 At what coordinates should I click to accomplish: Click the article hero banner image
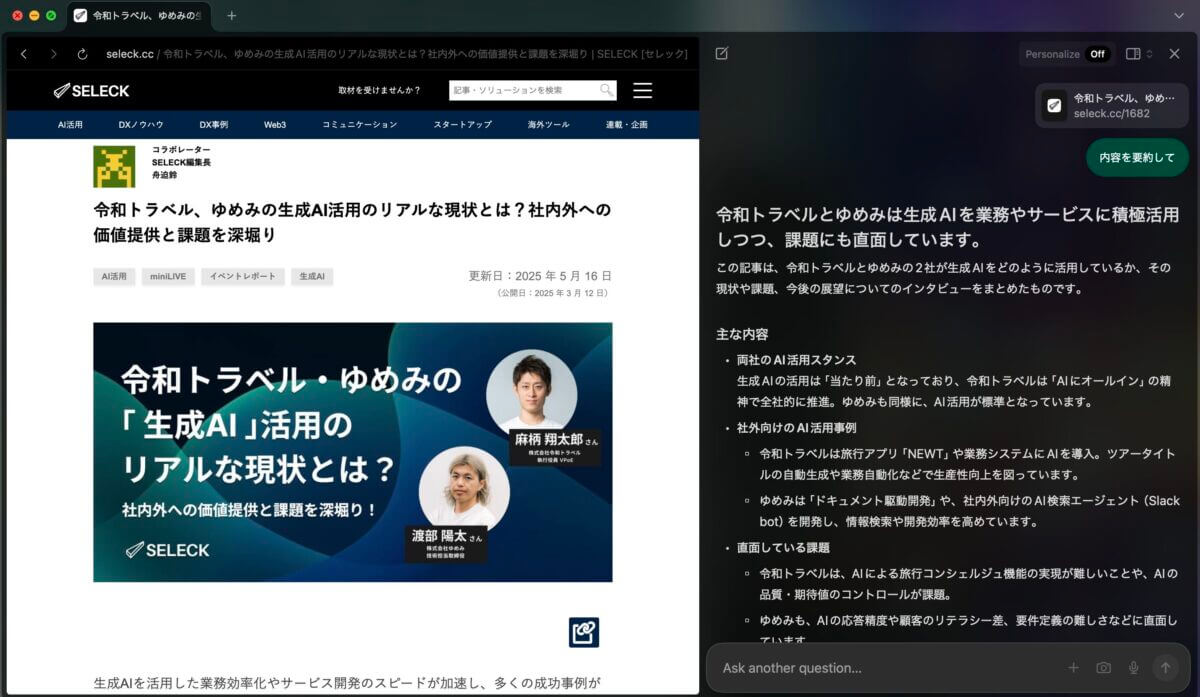point(353,452)
